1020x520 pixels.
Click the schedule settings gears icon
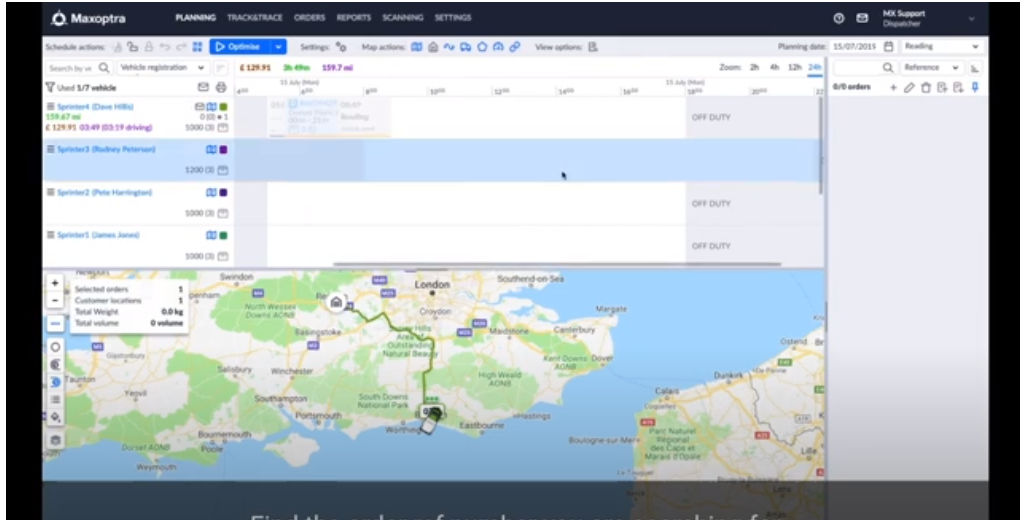click(x=341, y=46)
